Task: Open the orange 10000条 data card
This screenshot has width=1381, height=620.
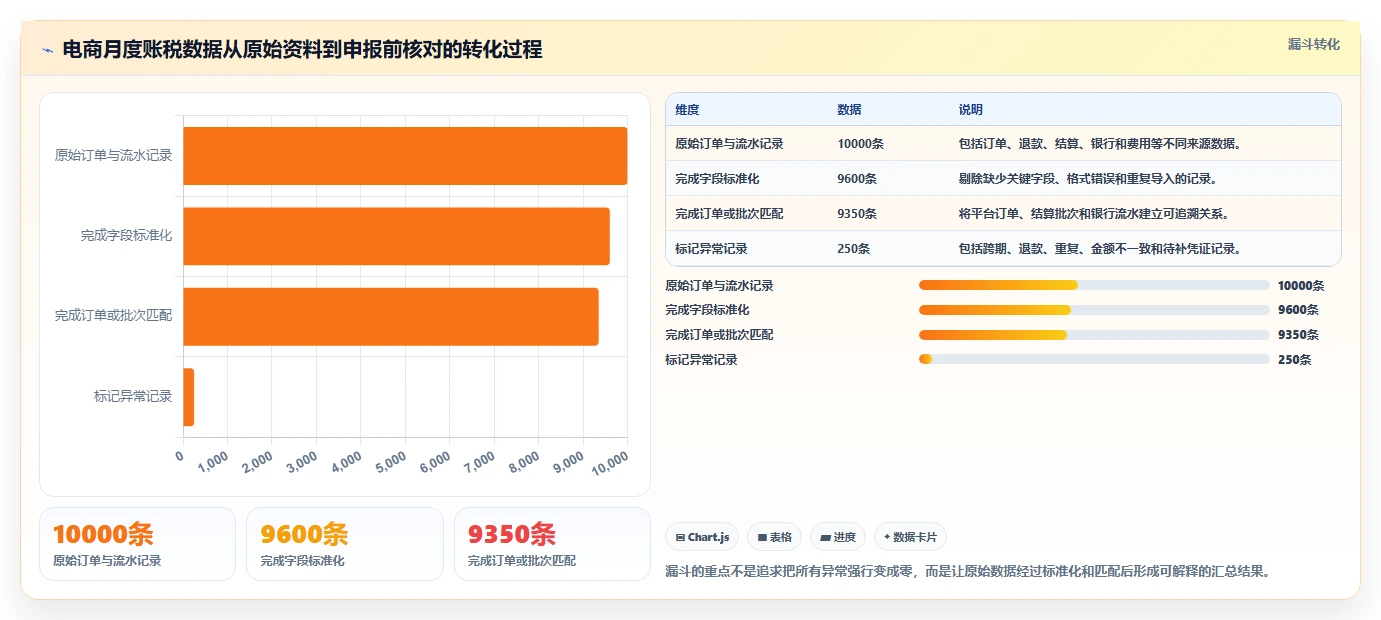Action: (x=137, y=544)
